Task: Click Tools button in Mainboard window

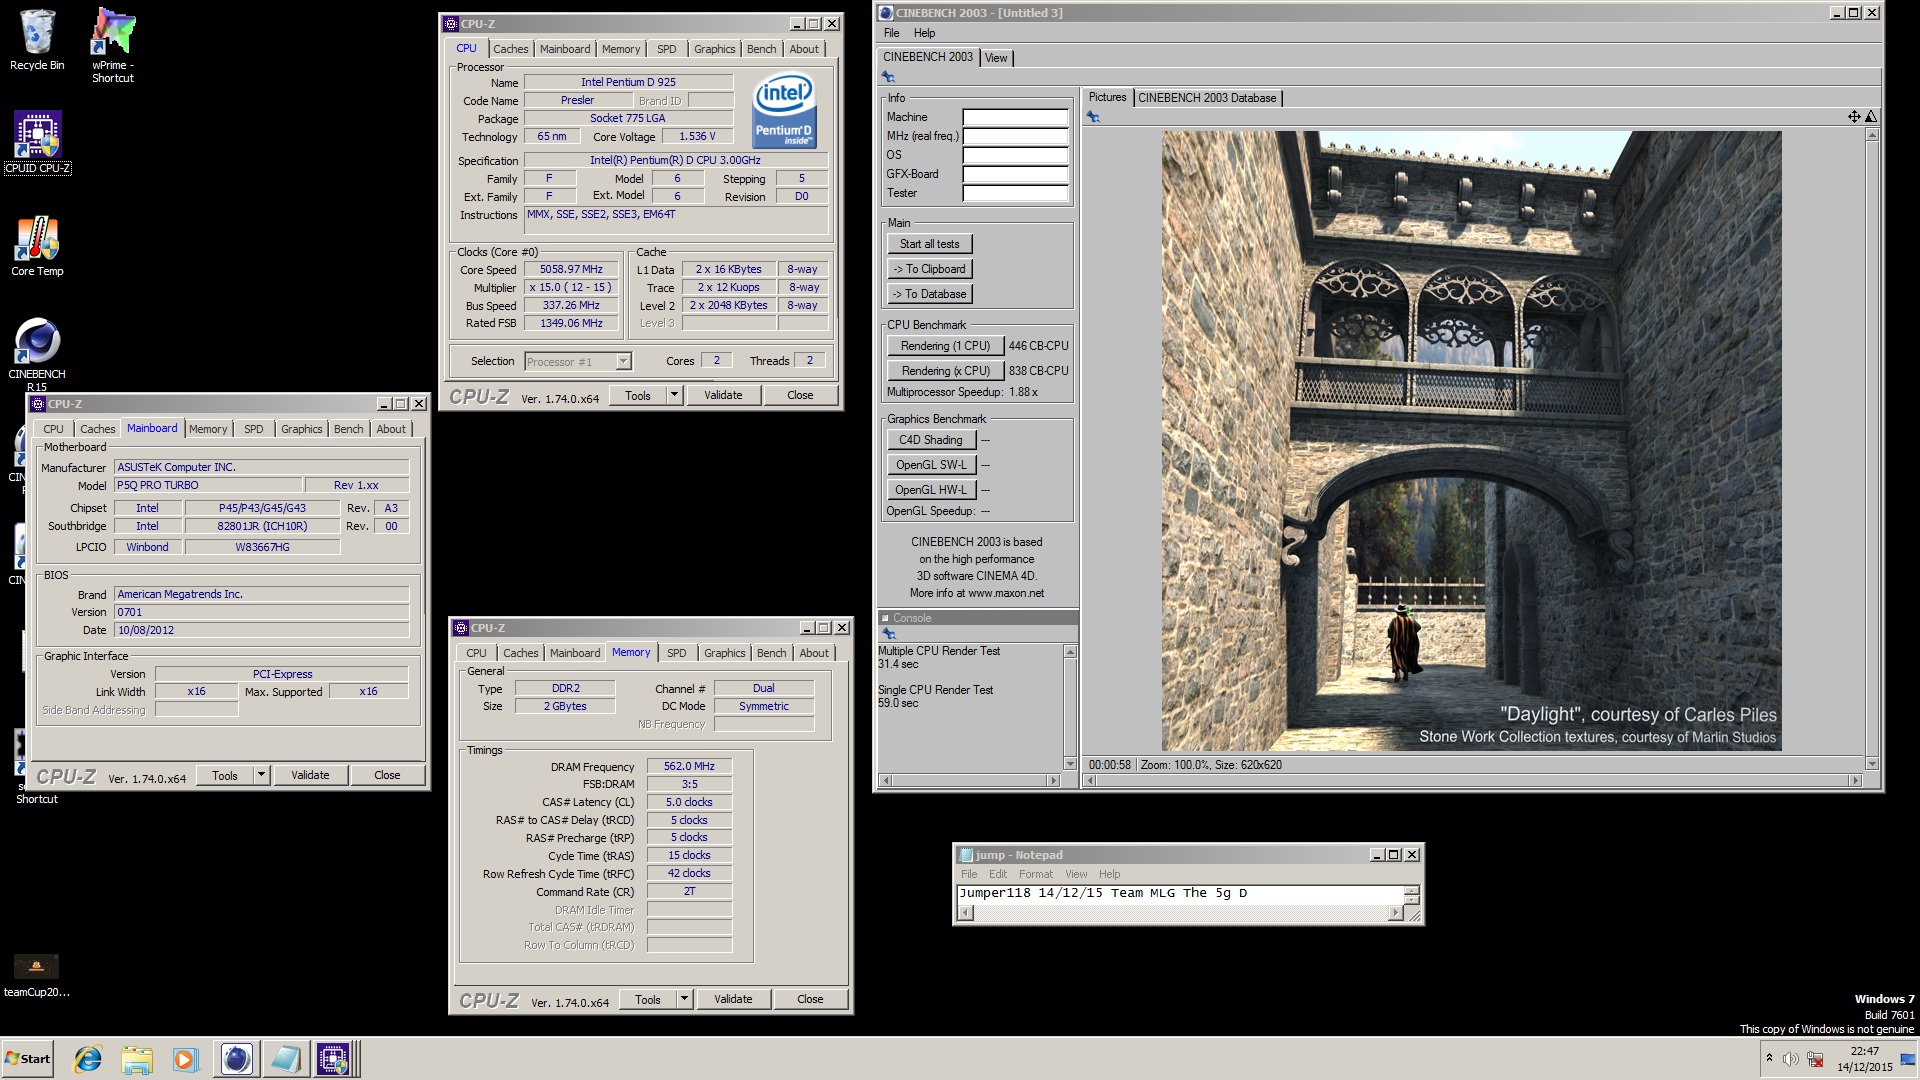Action: [x=225, y=775]
